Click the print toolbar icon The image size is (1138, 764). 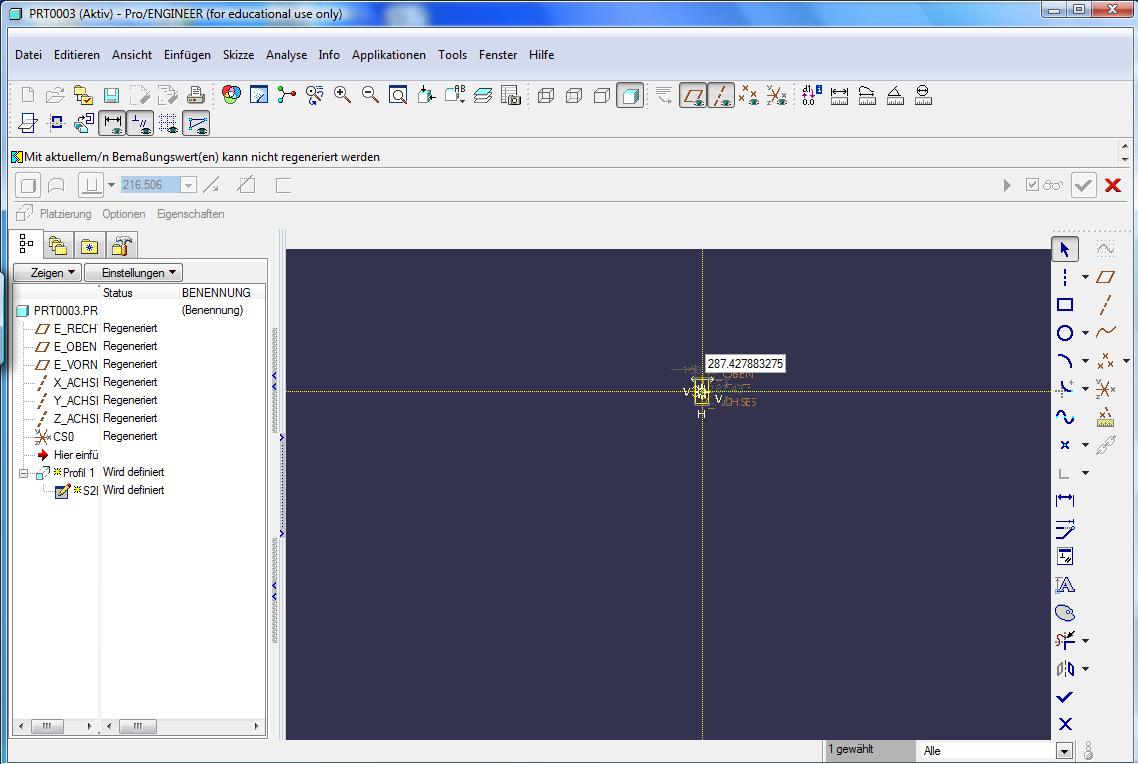195,95
